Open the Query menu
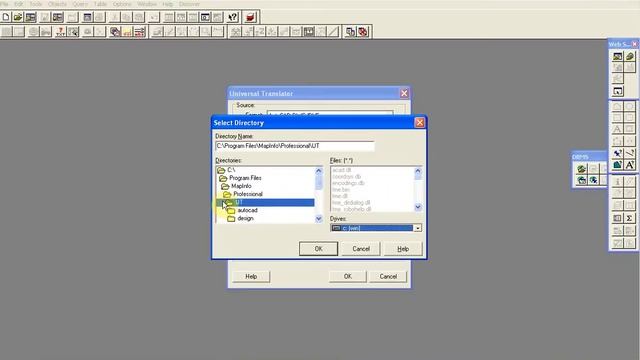The height and width of the screenshot is (360, 640). (x=80, y=4)
